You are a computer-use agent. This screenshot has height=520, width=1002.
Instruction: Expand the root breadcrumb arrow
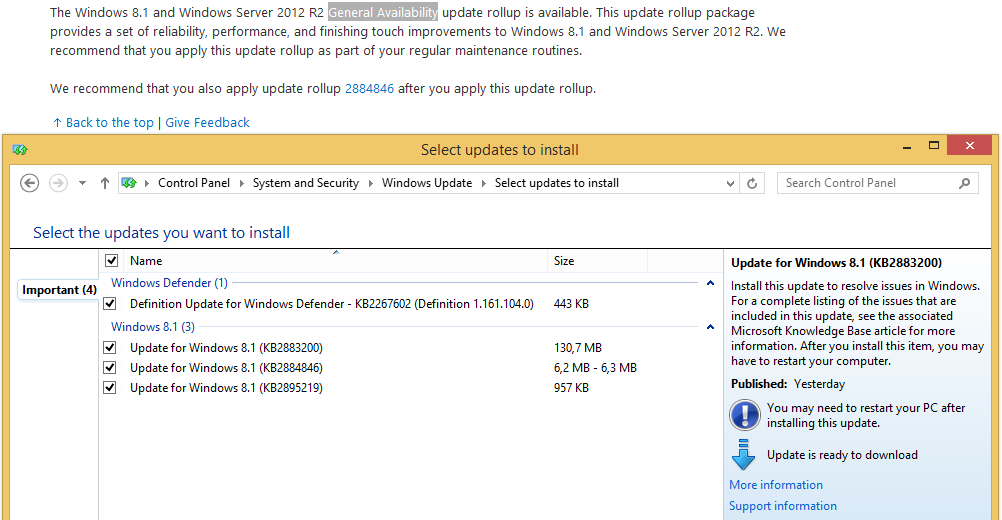(x=146, y=183)
